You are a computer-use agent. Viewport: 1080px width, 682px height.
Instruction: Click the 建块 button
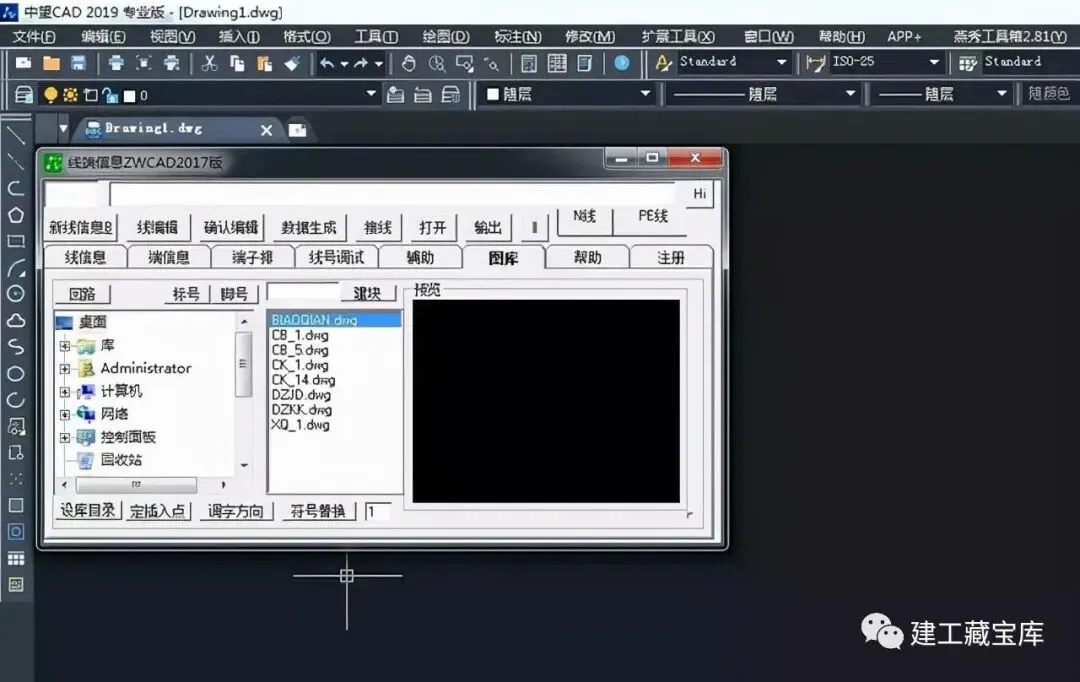tap(367, 293)
